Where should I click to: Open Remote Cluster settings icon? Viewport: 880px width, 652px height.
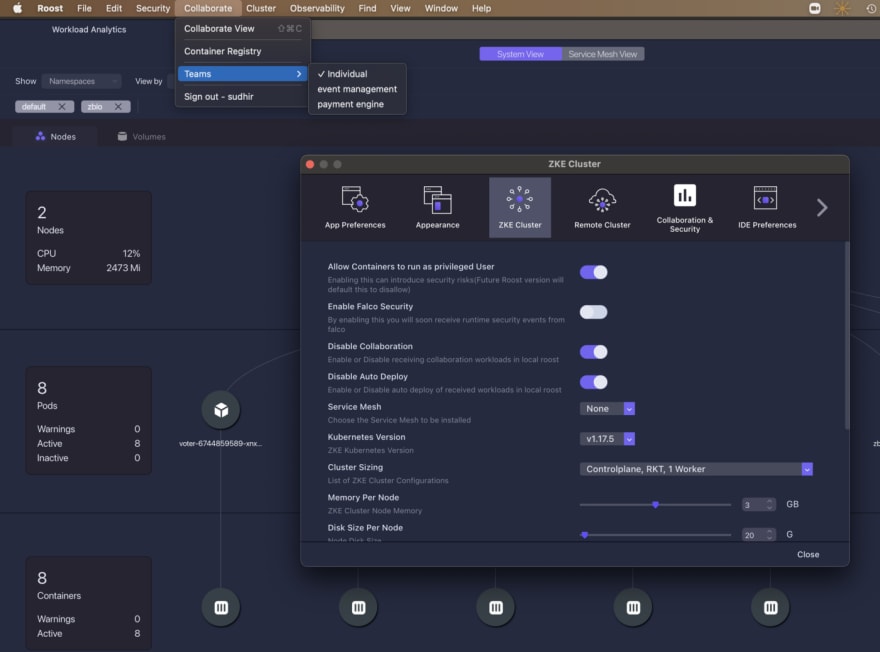pos(602,207)
